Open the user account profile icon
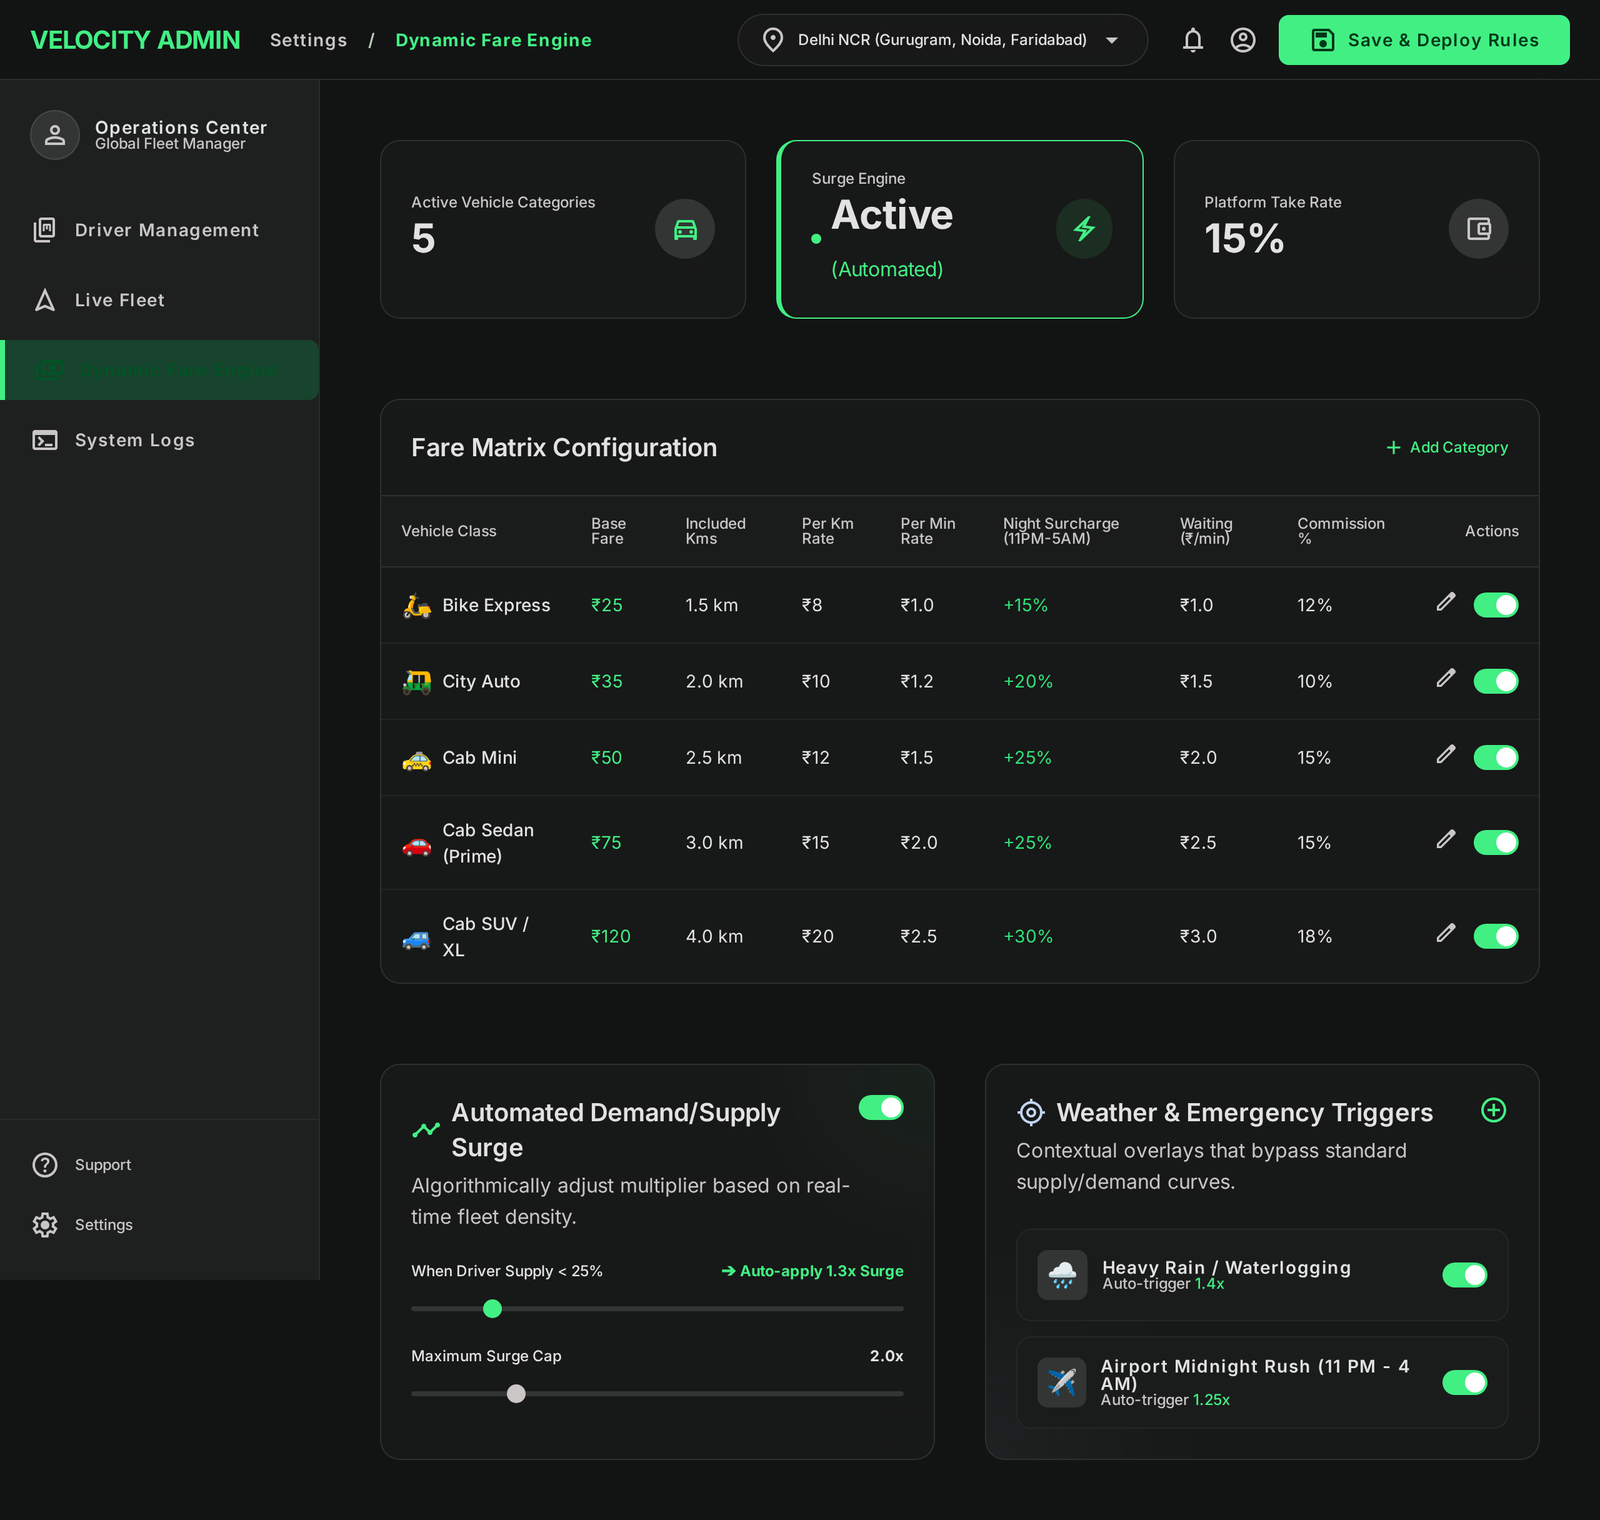This screenshot has height=1520, width=1600. (1243, 40)
